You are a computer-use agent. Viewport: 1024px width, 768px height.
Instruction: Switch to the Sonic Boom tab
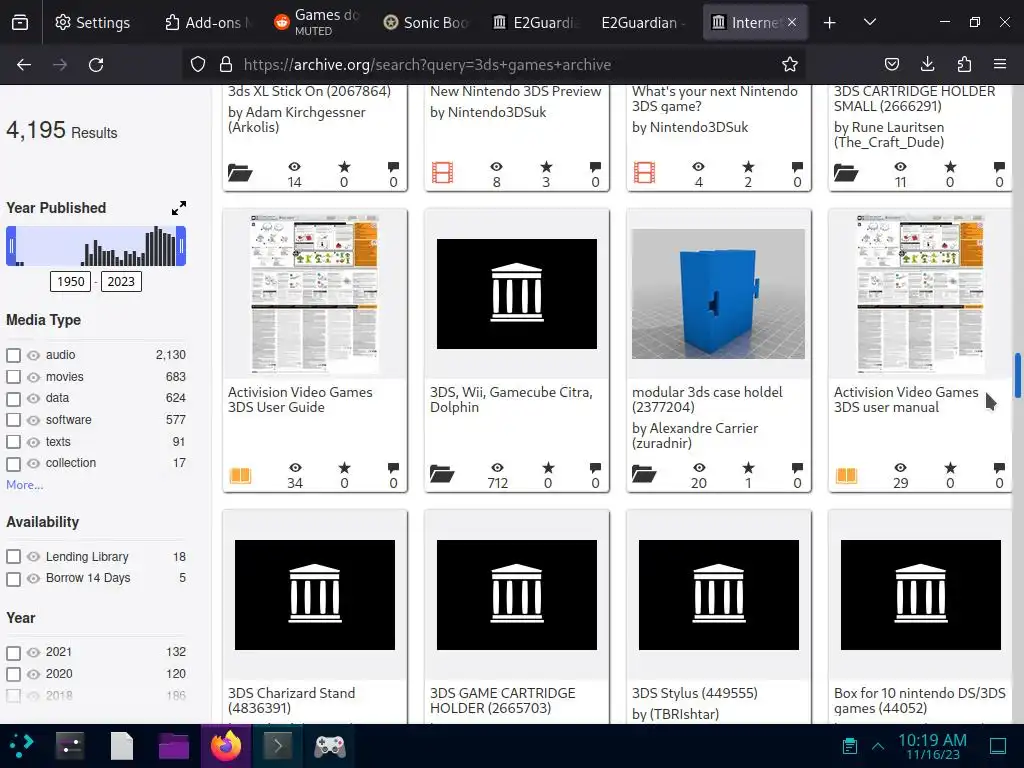tap(426, 23)
